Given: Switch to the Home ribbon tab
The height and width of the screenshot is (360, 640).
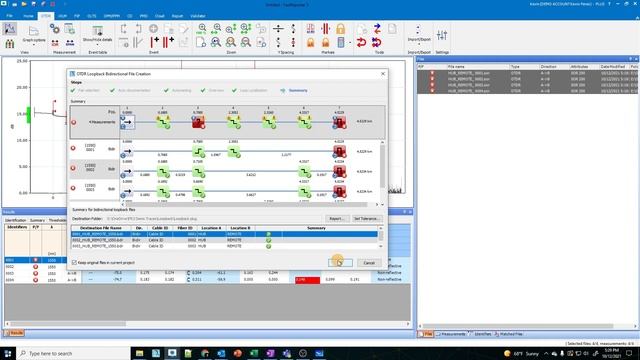Looking at the screenshot, I should coord(28,16).
